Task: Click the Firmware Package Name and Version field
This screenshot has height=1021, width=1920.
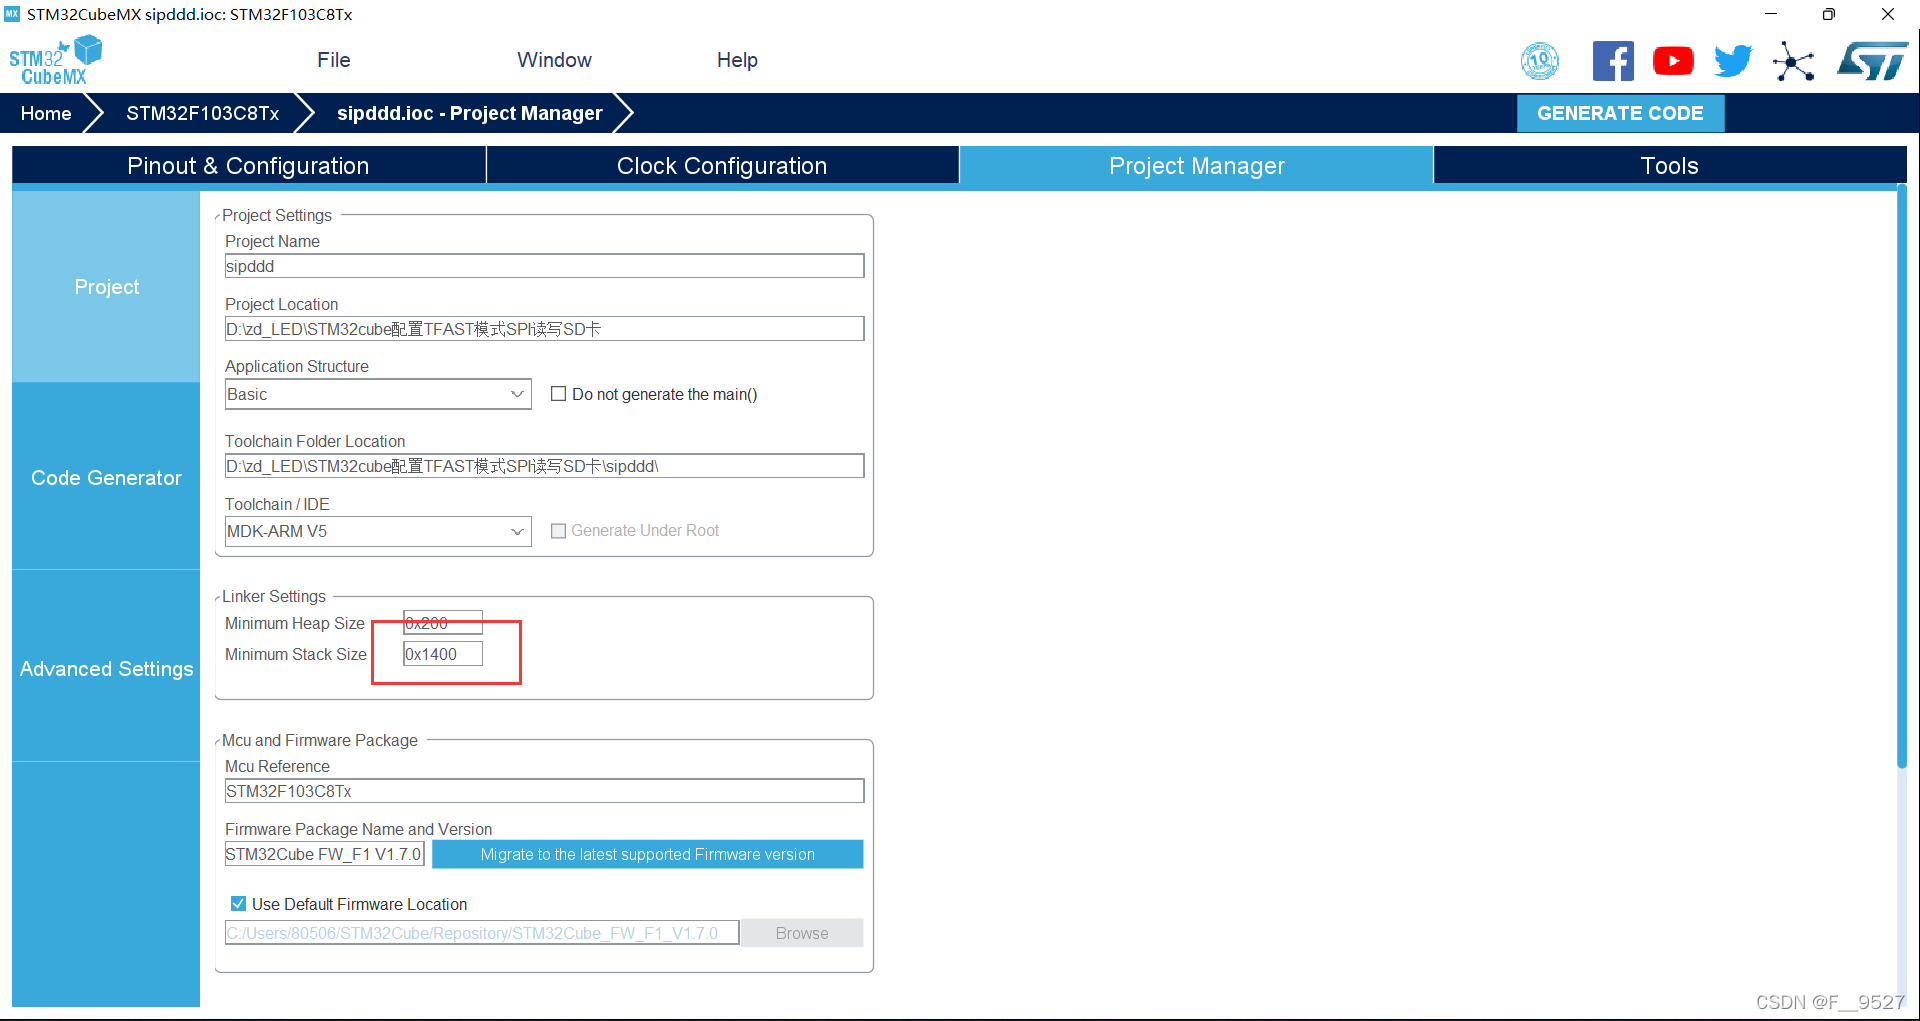Action: tap(325, 854)
